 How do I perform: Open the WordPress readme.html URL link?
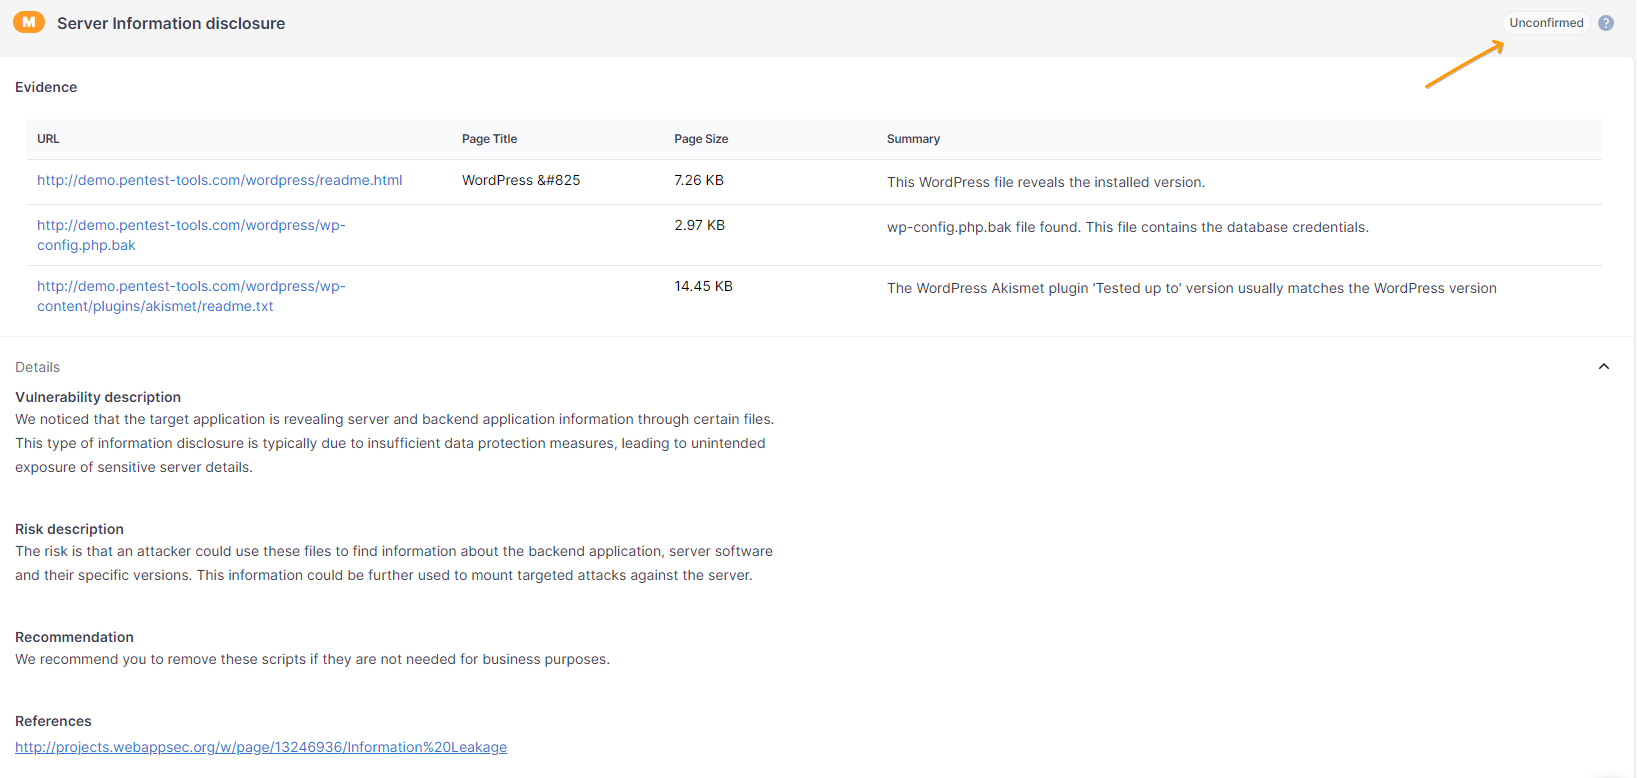(219, 180)
